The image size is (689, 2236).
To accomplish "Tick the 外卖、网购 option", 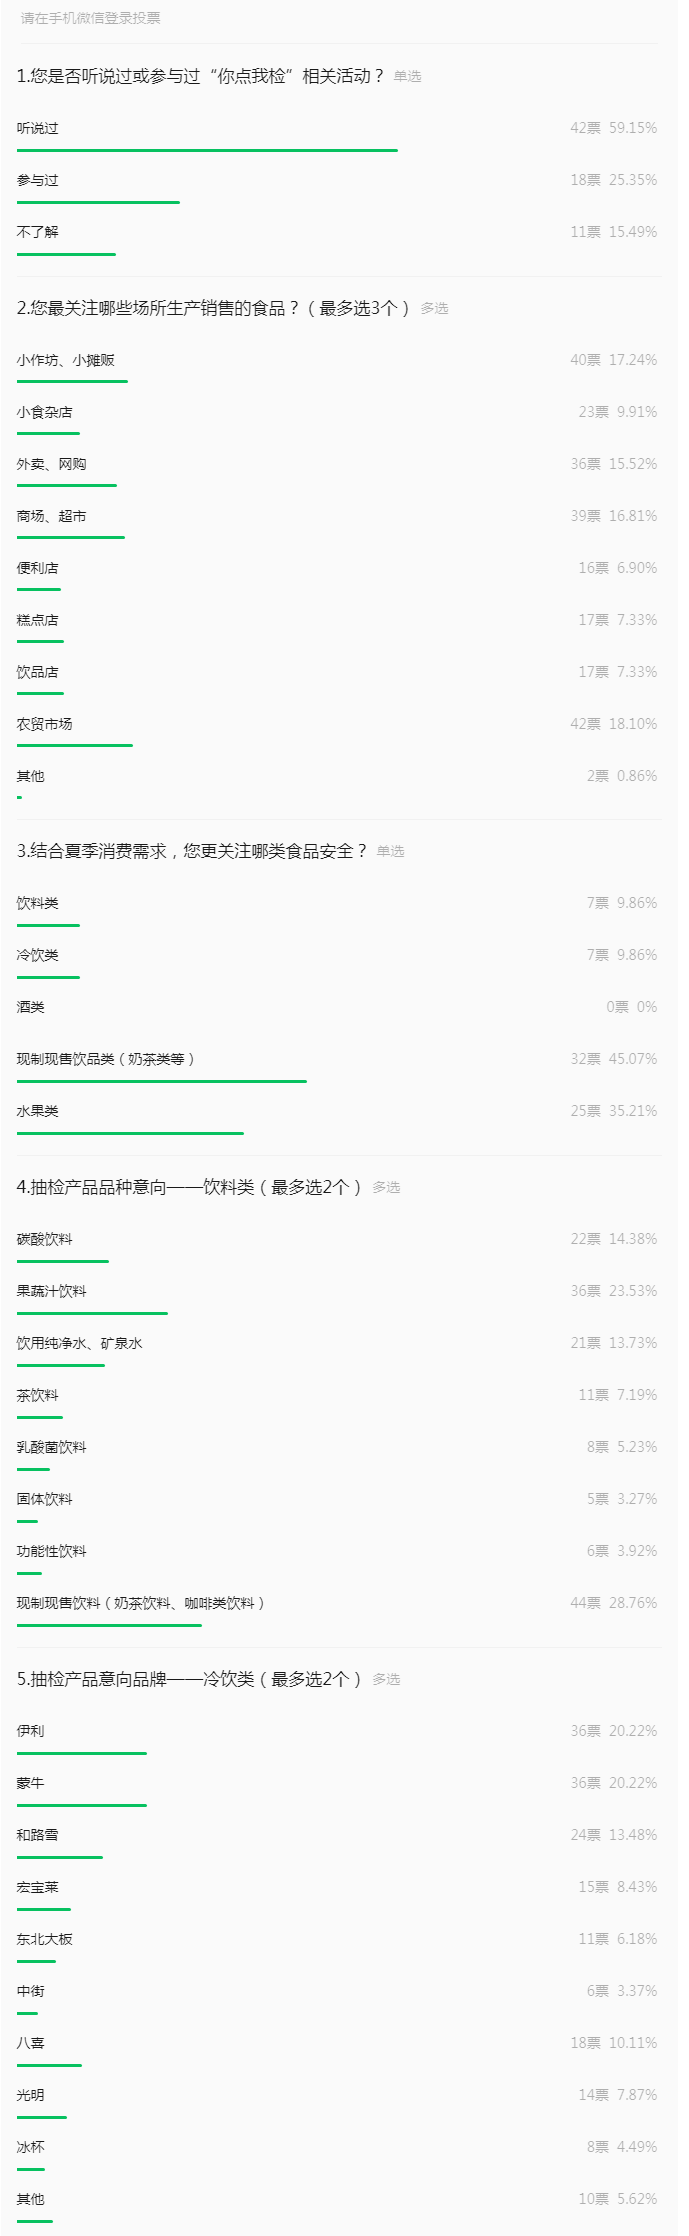I will [337, 470].
